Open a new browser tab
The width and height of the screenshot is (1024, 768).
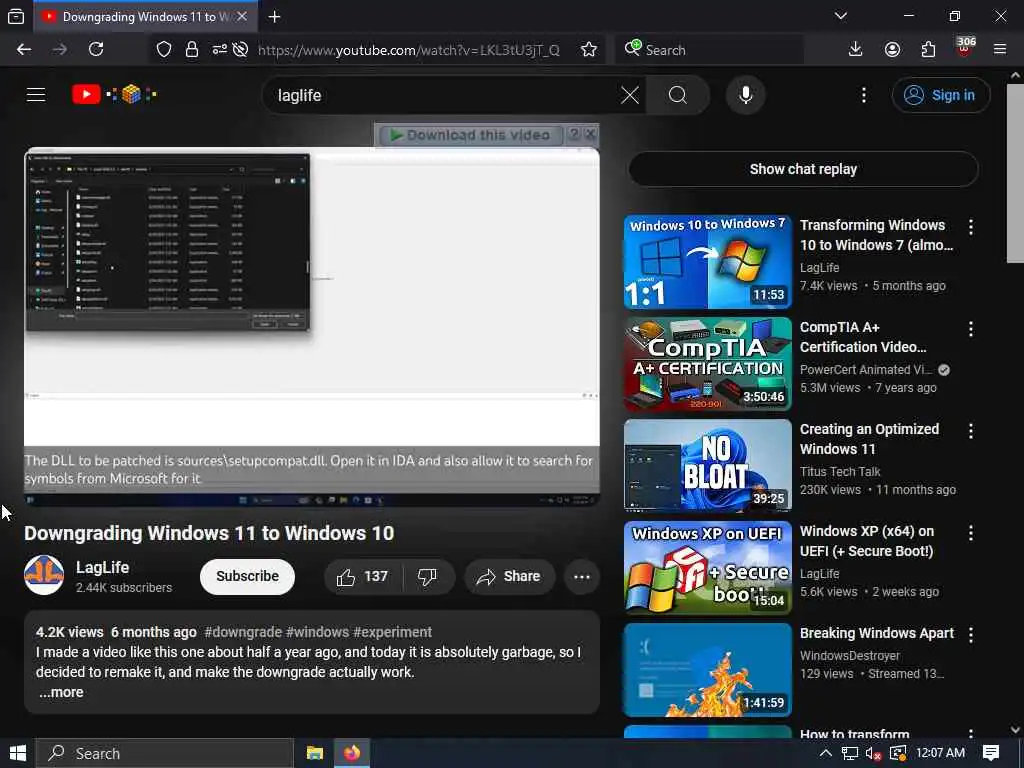(x=274, y=16)
